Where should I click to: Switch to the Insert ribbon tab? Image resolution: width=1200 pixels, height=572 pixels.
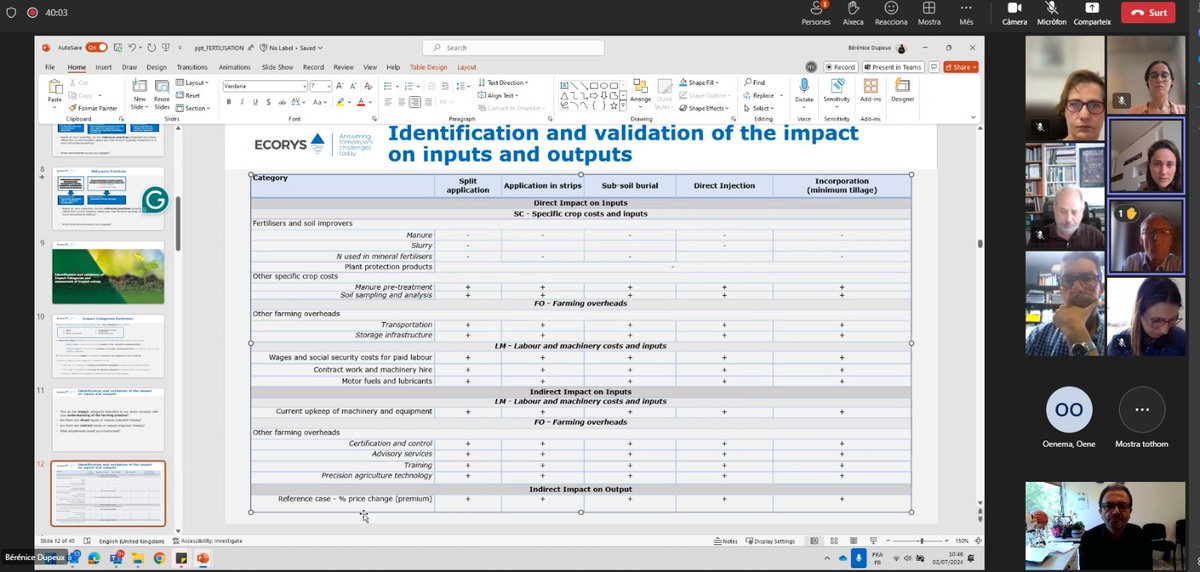click(x=104, y=67)
